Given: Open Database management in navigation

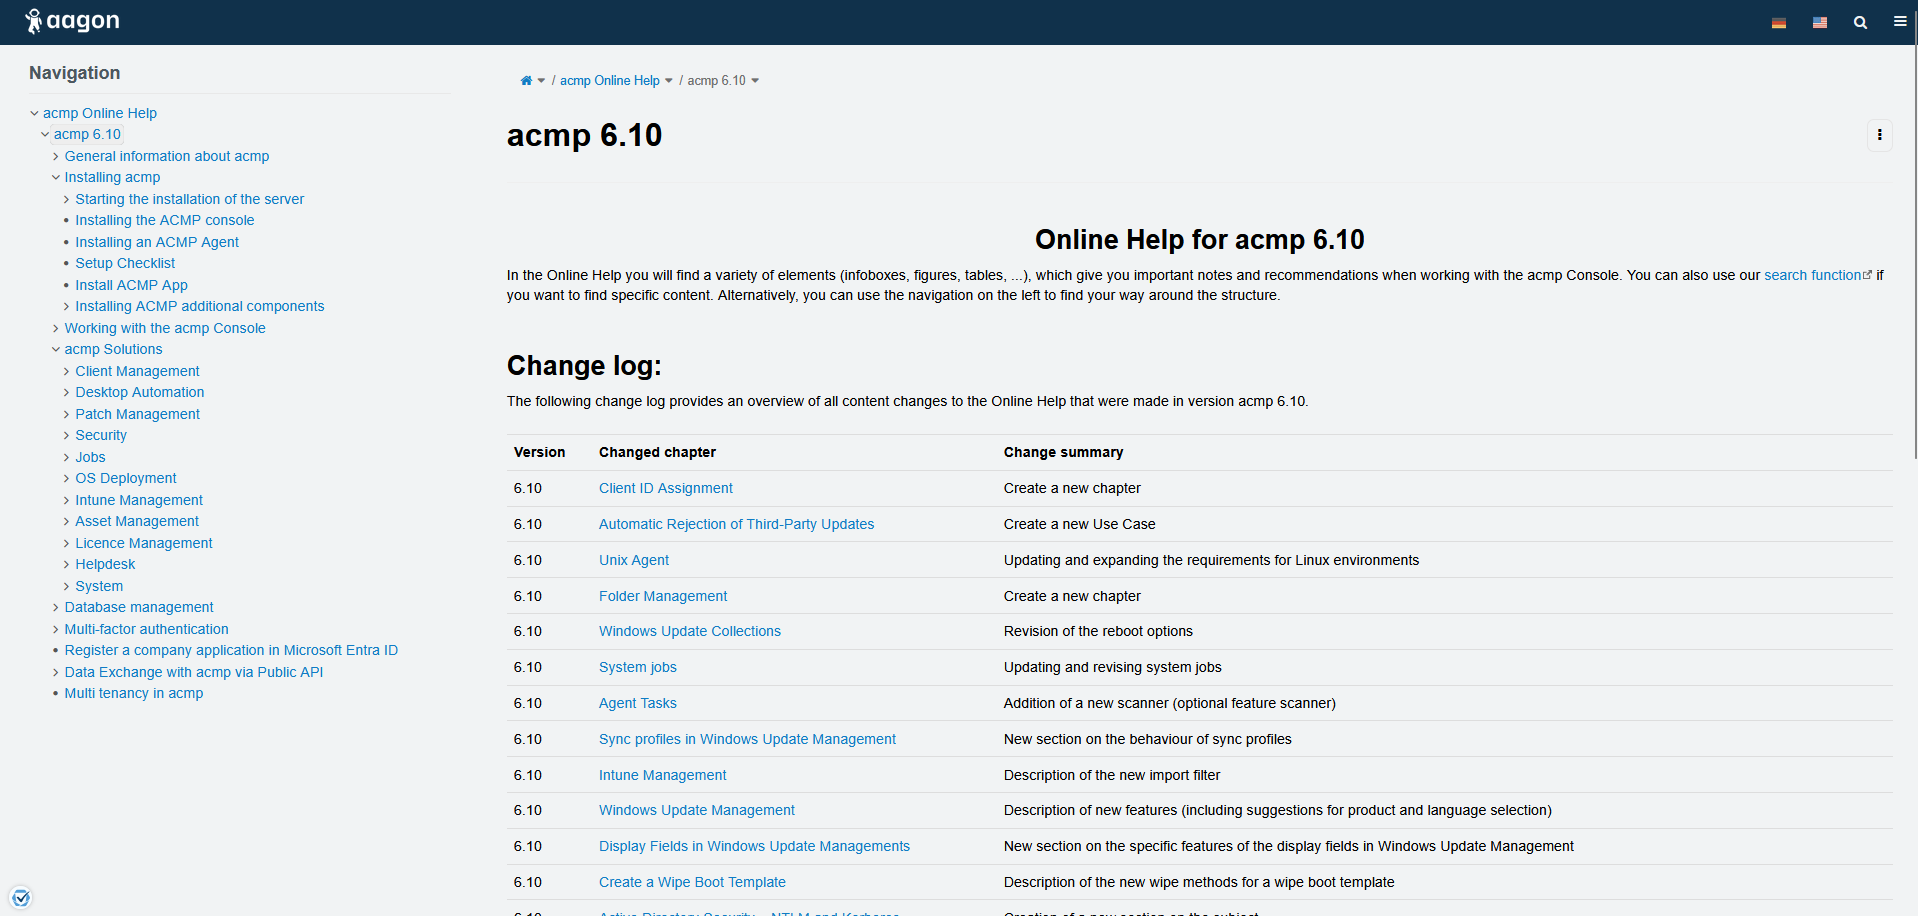Looking at the screenshot, I should click(x=139, y=607).
